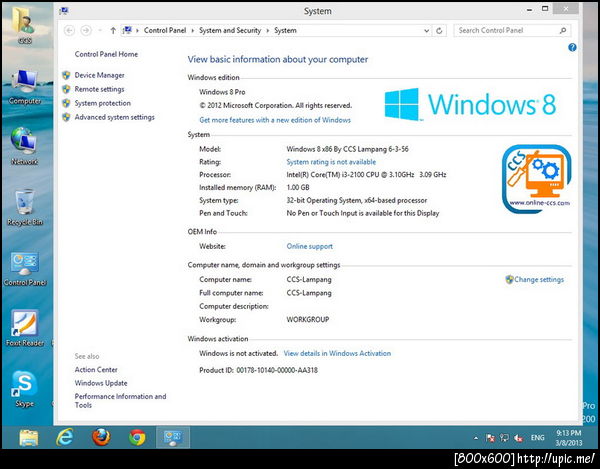Viewport: 600px width, 469px height.
Task: Click Get more features with new edition
Action: [275, 120]
